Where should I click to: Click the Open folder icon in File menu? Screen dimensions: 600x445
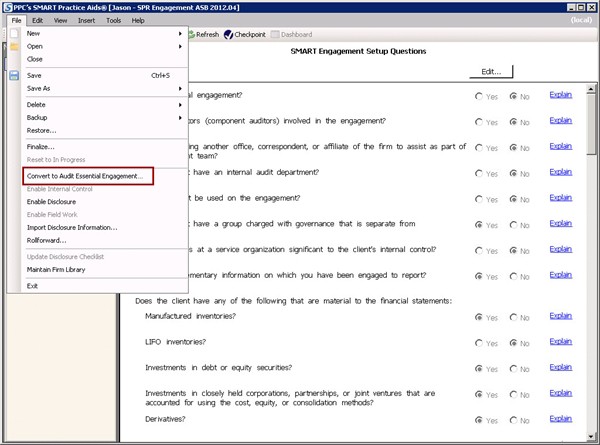14,46
